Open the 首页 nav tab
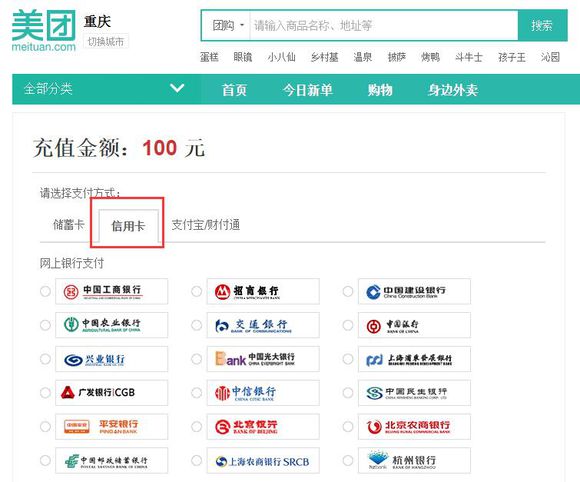Viewport: 580px width, 482px height. (x=234, y=90)
